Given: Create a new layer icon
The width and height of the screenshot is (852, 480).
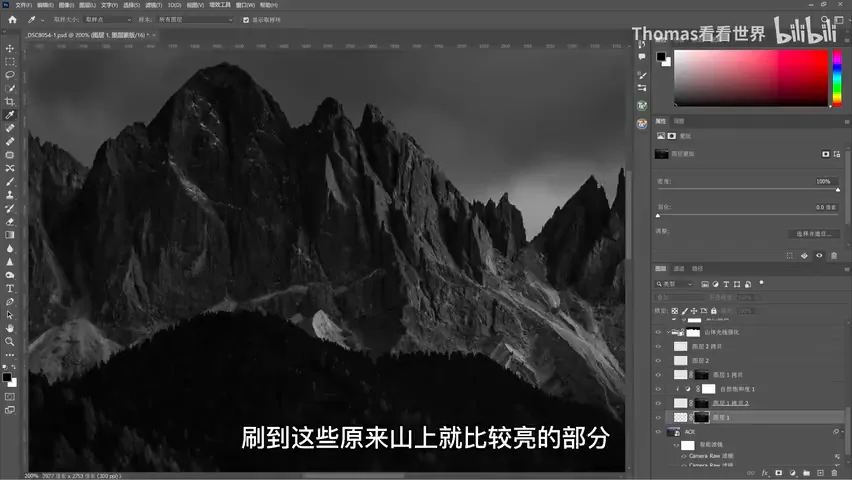Looking at the screenshot, I should (x=820, y=473).
